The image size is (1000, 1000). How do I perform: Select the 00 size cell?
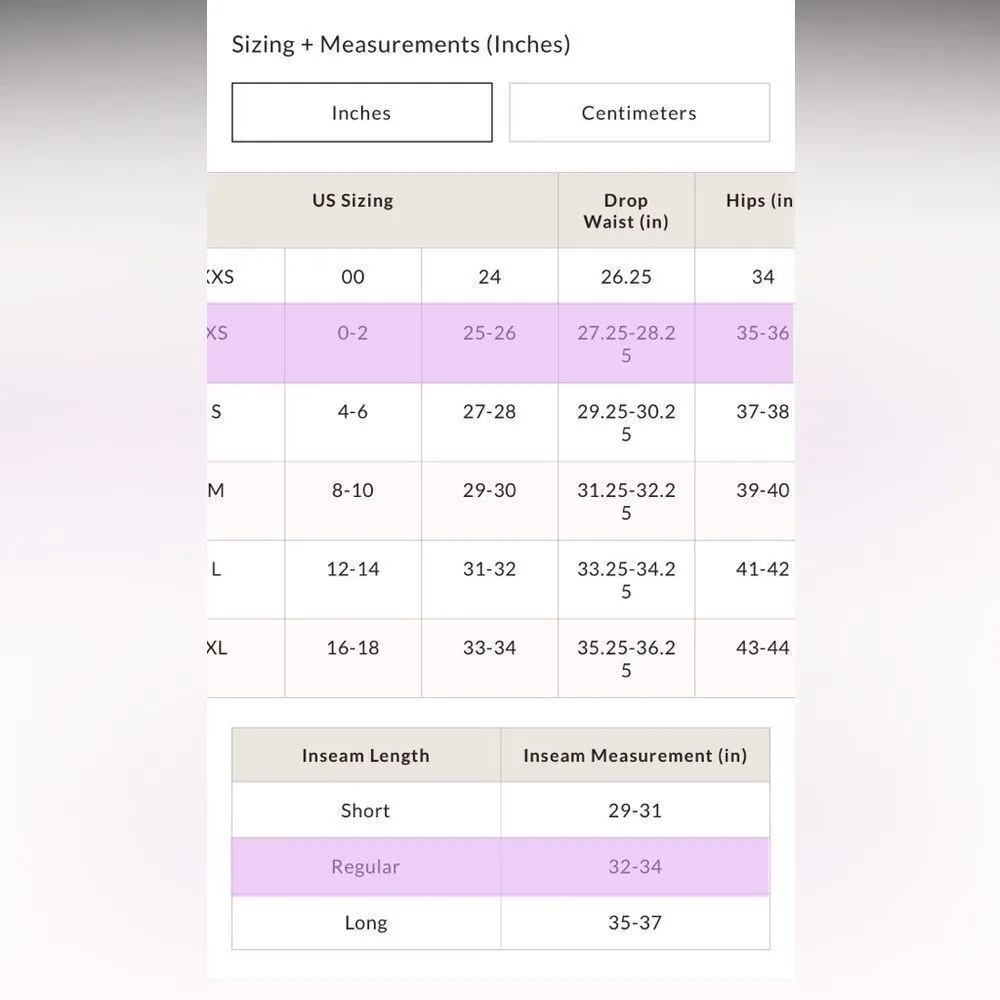[x=353, y=277]
